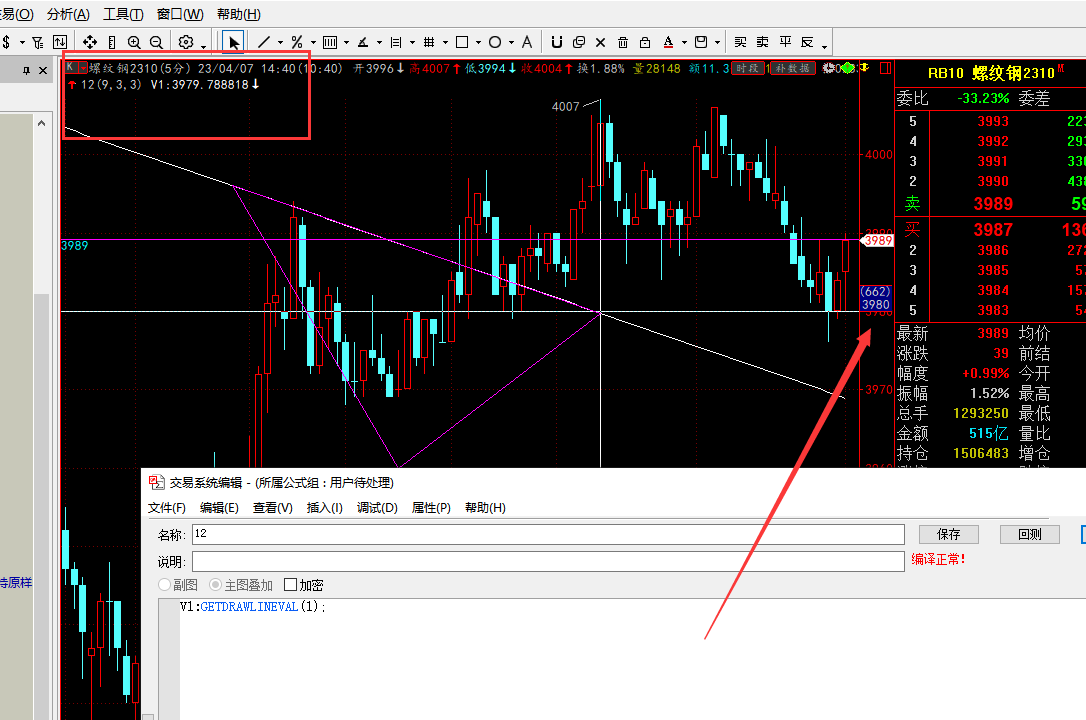Select the angle line drawing tool
The height and width of the screenshot is (720, 1086).
pyautogui.click(x=363, y=42)
